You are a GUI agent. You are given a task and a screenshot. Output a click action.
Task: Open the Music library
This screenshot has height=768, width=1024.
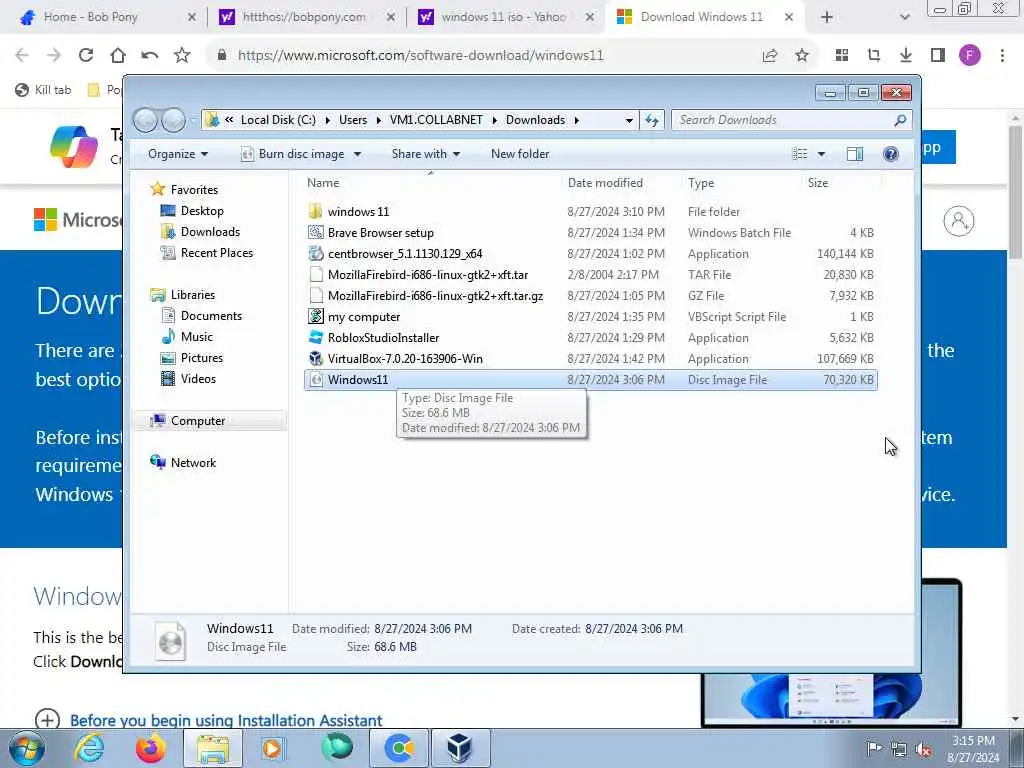(x=197, y=337)
